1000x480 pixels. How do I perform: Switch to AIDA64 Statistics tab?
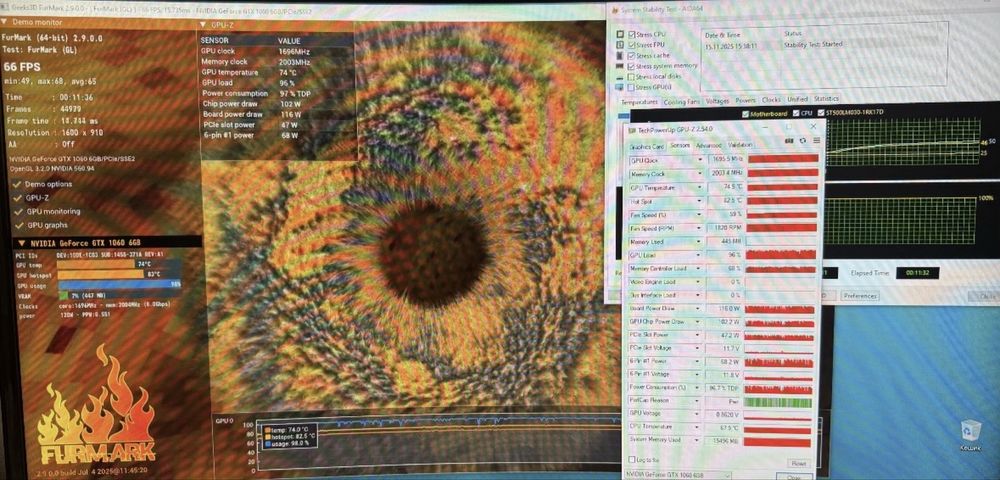826,99
